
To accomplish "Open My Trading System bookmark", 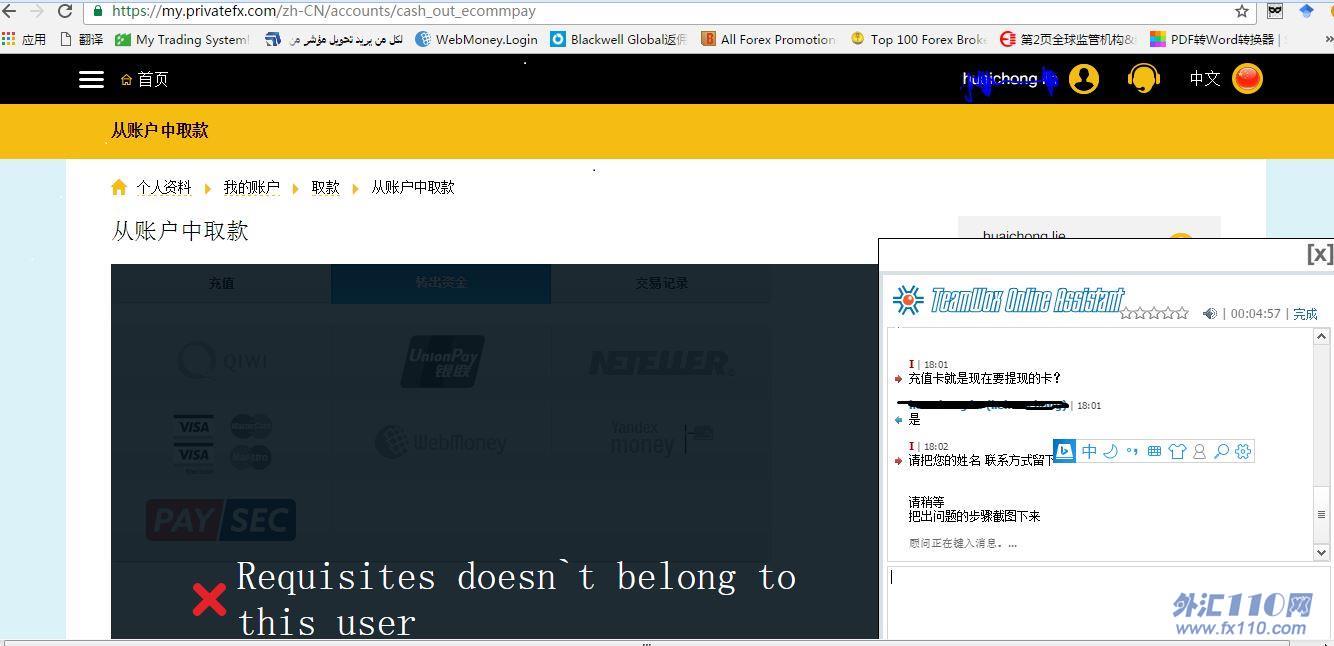I will (182, 39).
